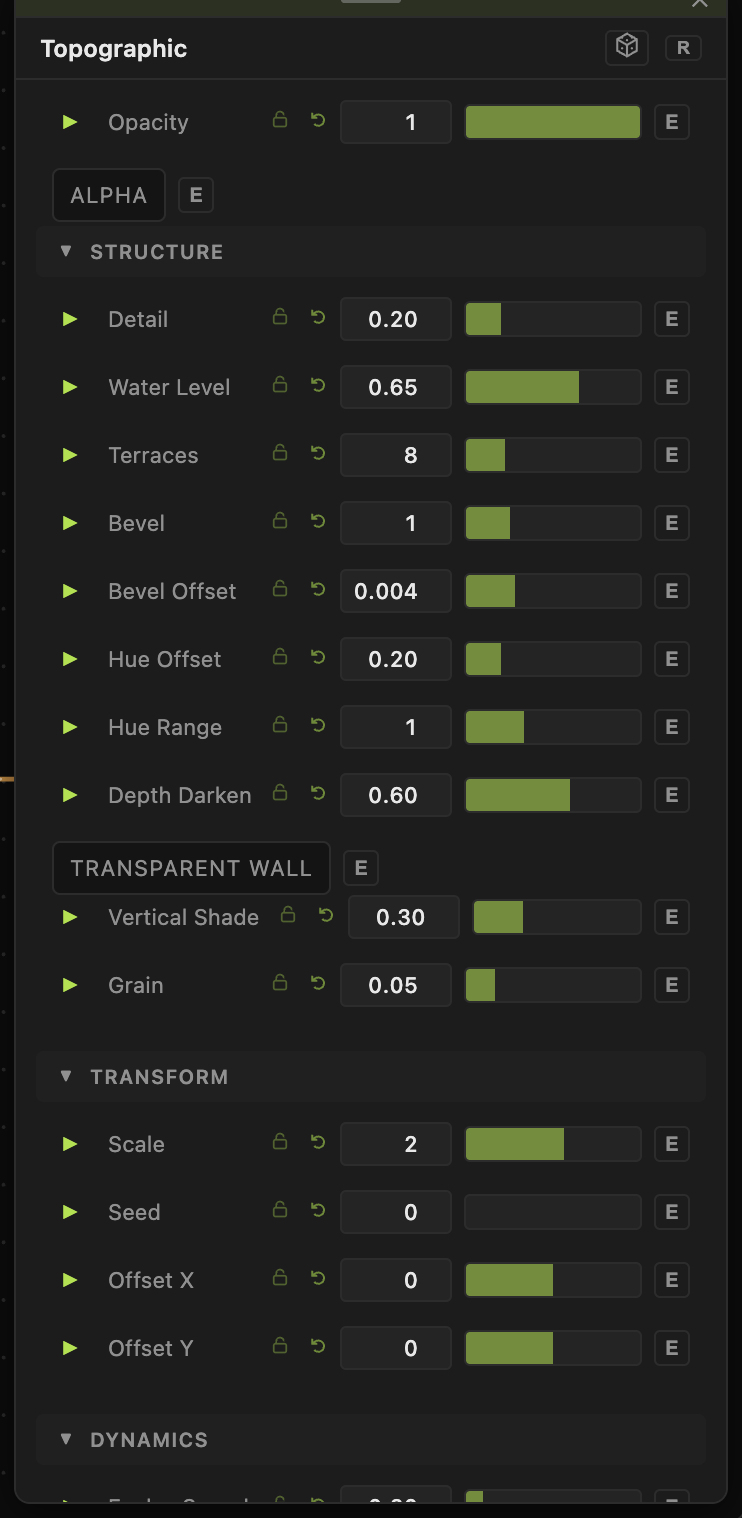Click the lock icon for Scale parameter
742x1518 pixels.
(x=280, y=1142)
